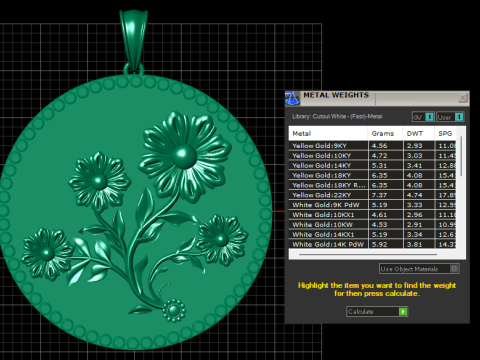
Task: Toggle the User library button
Action: [x=450, y=117]
